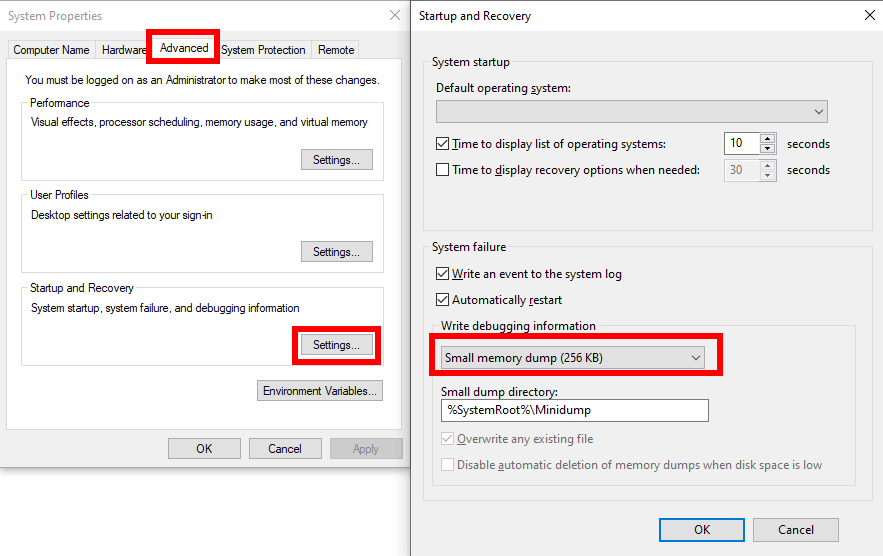The image size is (883, 556).
Task: Toggle Time to display list of operating systems
Action: 443,144
